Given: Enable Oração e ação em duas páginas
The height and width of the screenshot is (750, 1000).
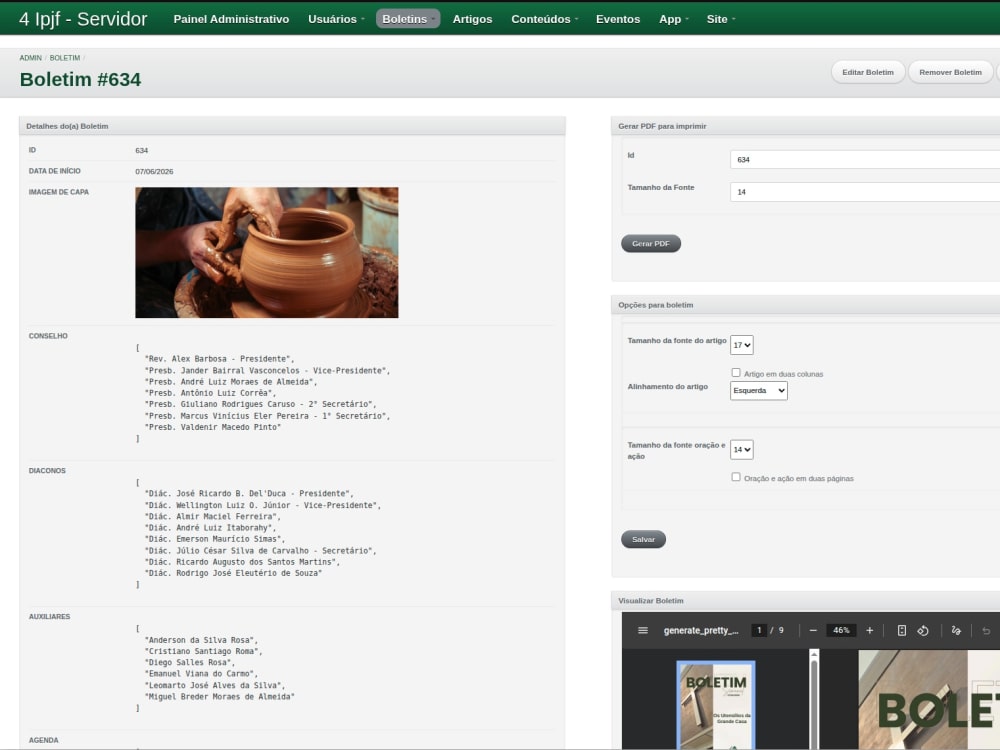Looking at the screenshot, I should click(x=736, y=477).
